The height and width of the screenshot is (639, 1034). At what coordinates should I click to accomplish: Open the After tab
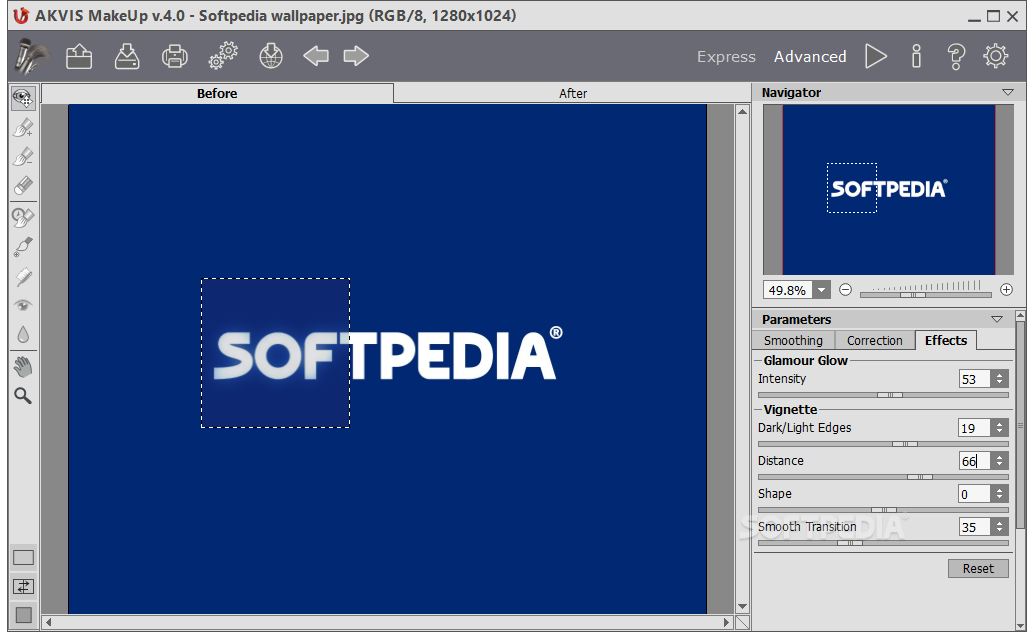pos(572,94)
